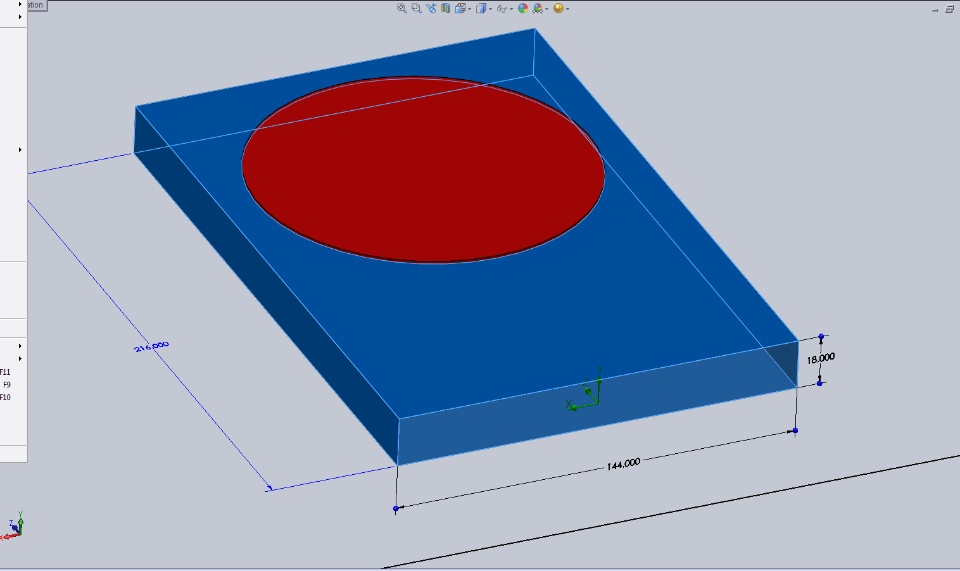
Task: Click the Display Style box icon
Action: click(481, 8)
